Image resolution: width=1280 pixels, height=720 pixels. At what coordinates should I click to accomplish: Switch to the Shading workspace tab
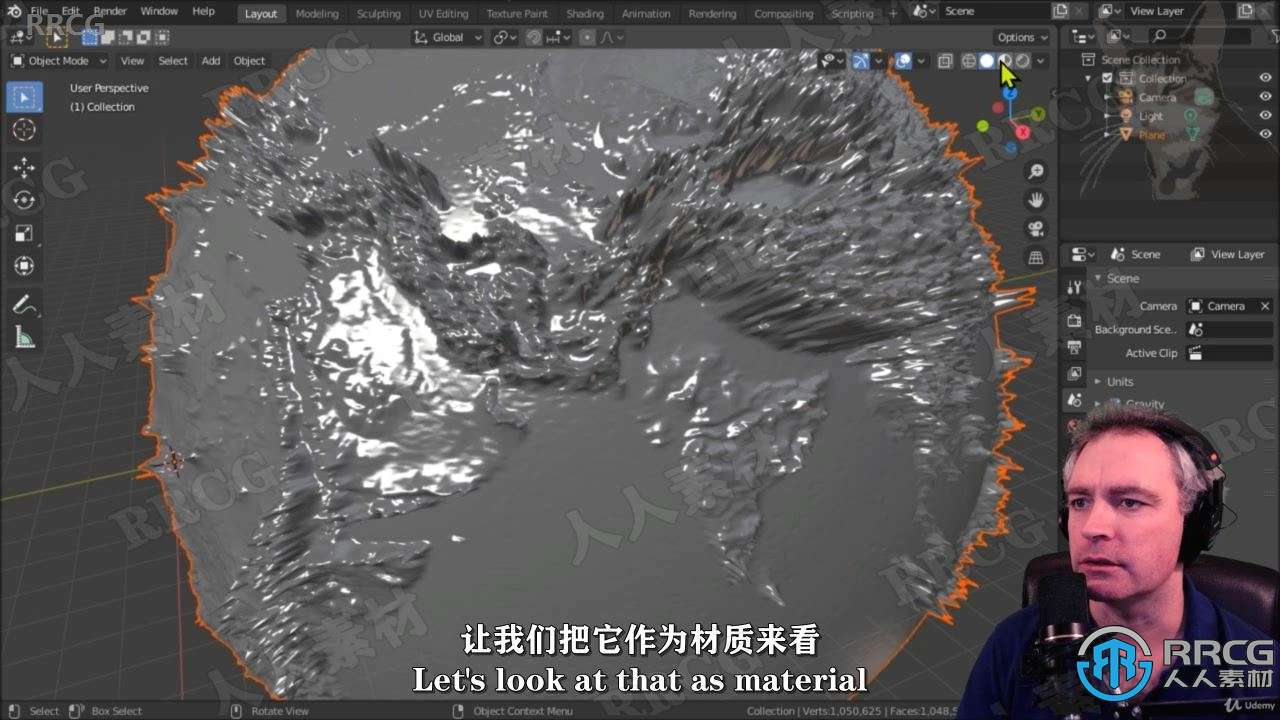pyautogui.click(x=585, y=13)
